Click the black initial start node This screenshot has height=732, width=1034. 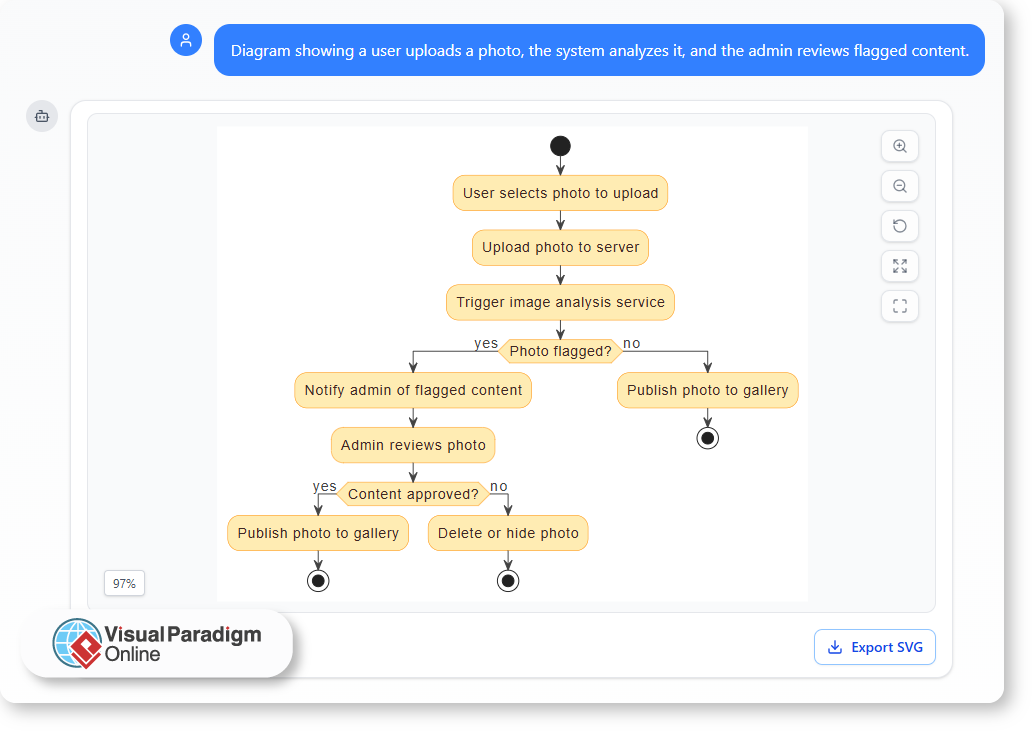coord(560,145)
